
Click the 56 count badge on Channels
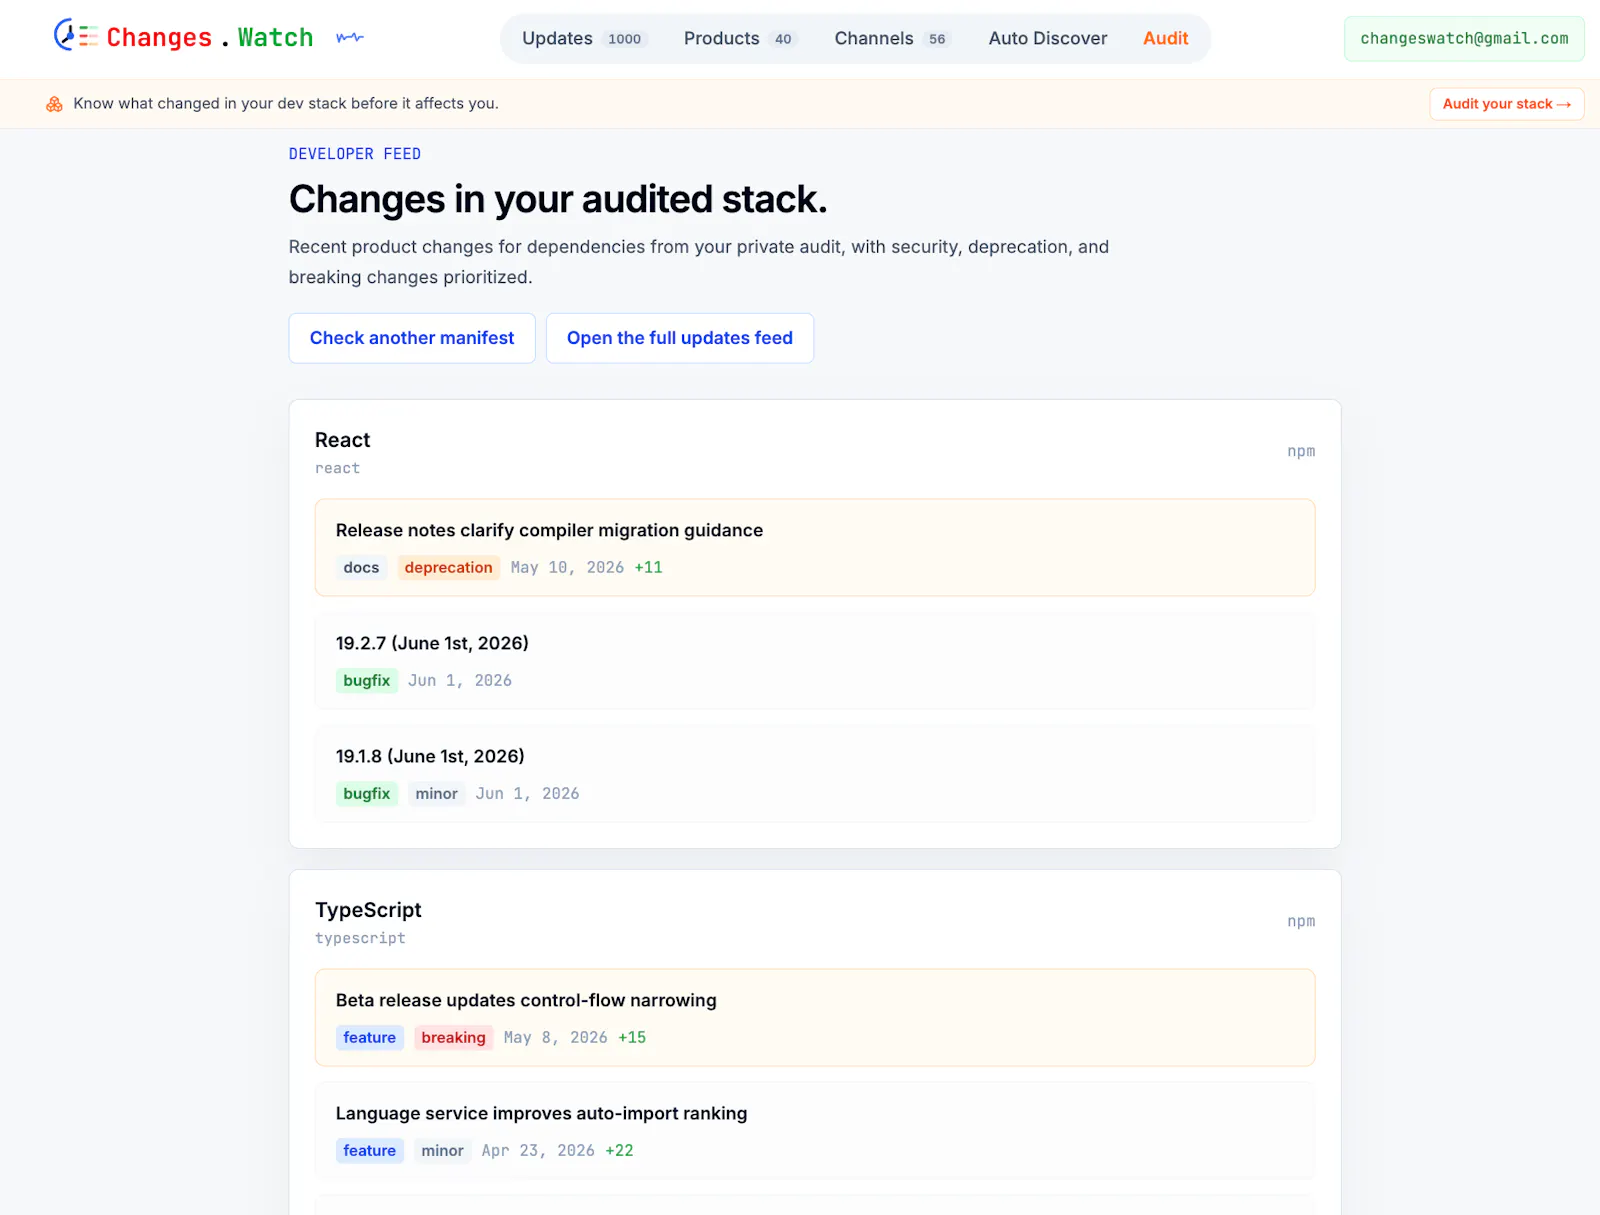(937, 39)
